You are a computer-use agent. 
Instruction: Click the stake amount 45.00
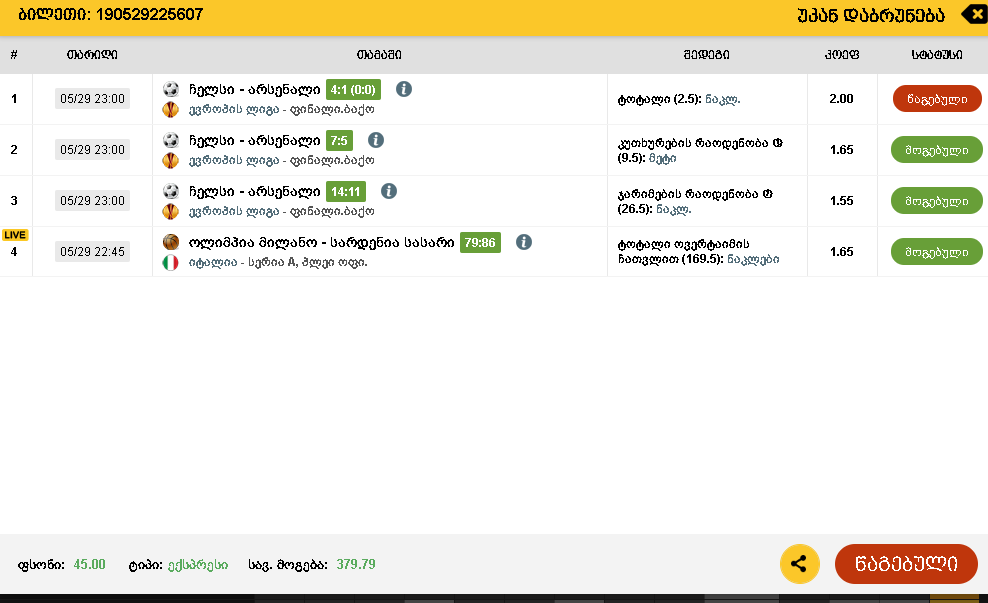pyautogui.click(x=89, y=565)
